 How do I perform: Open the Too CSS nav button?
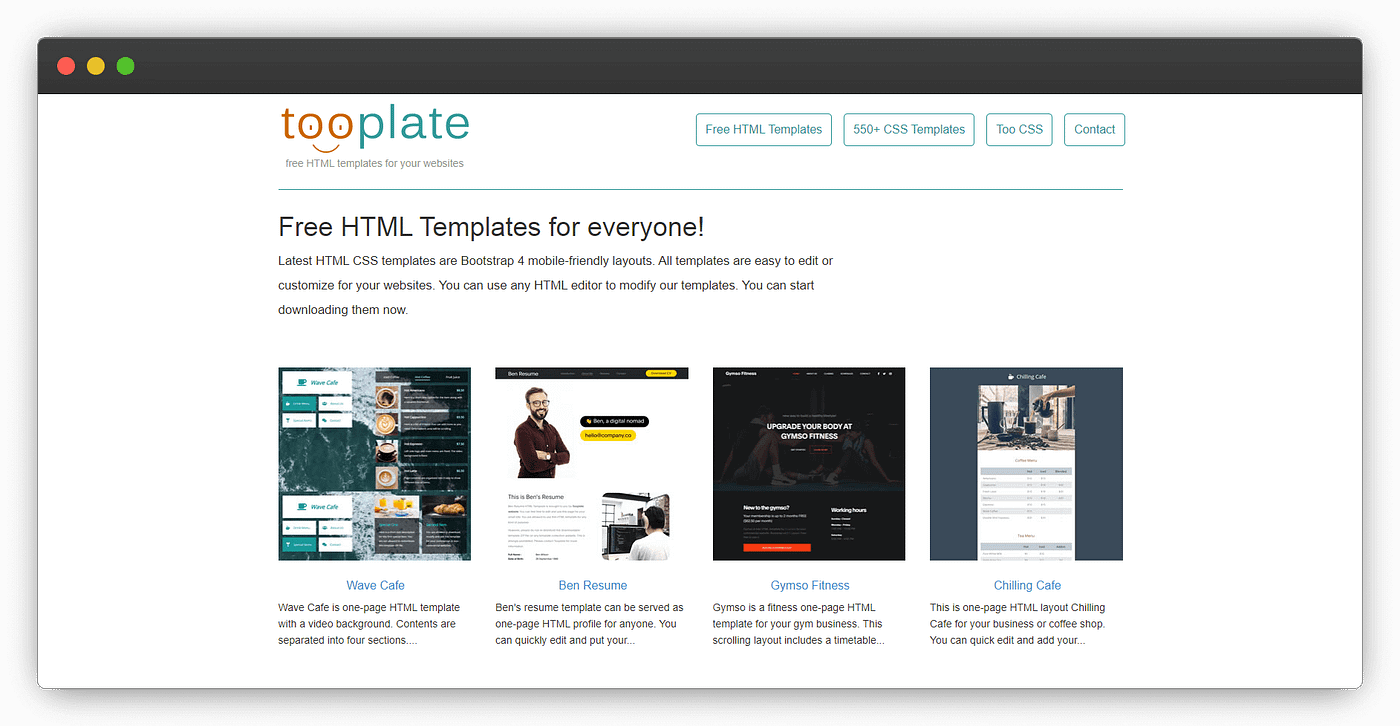pyautogui.click(x=1019, y=129)
